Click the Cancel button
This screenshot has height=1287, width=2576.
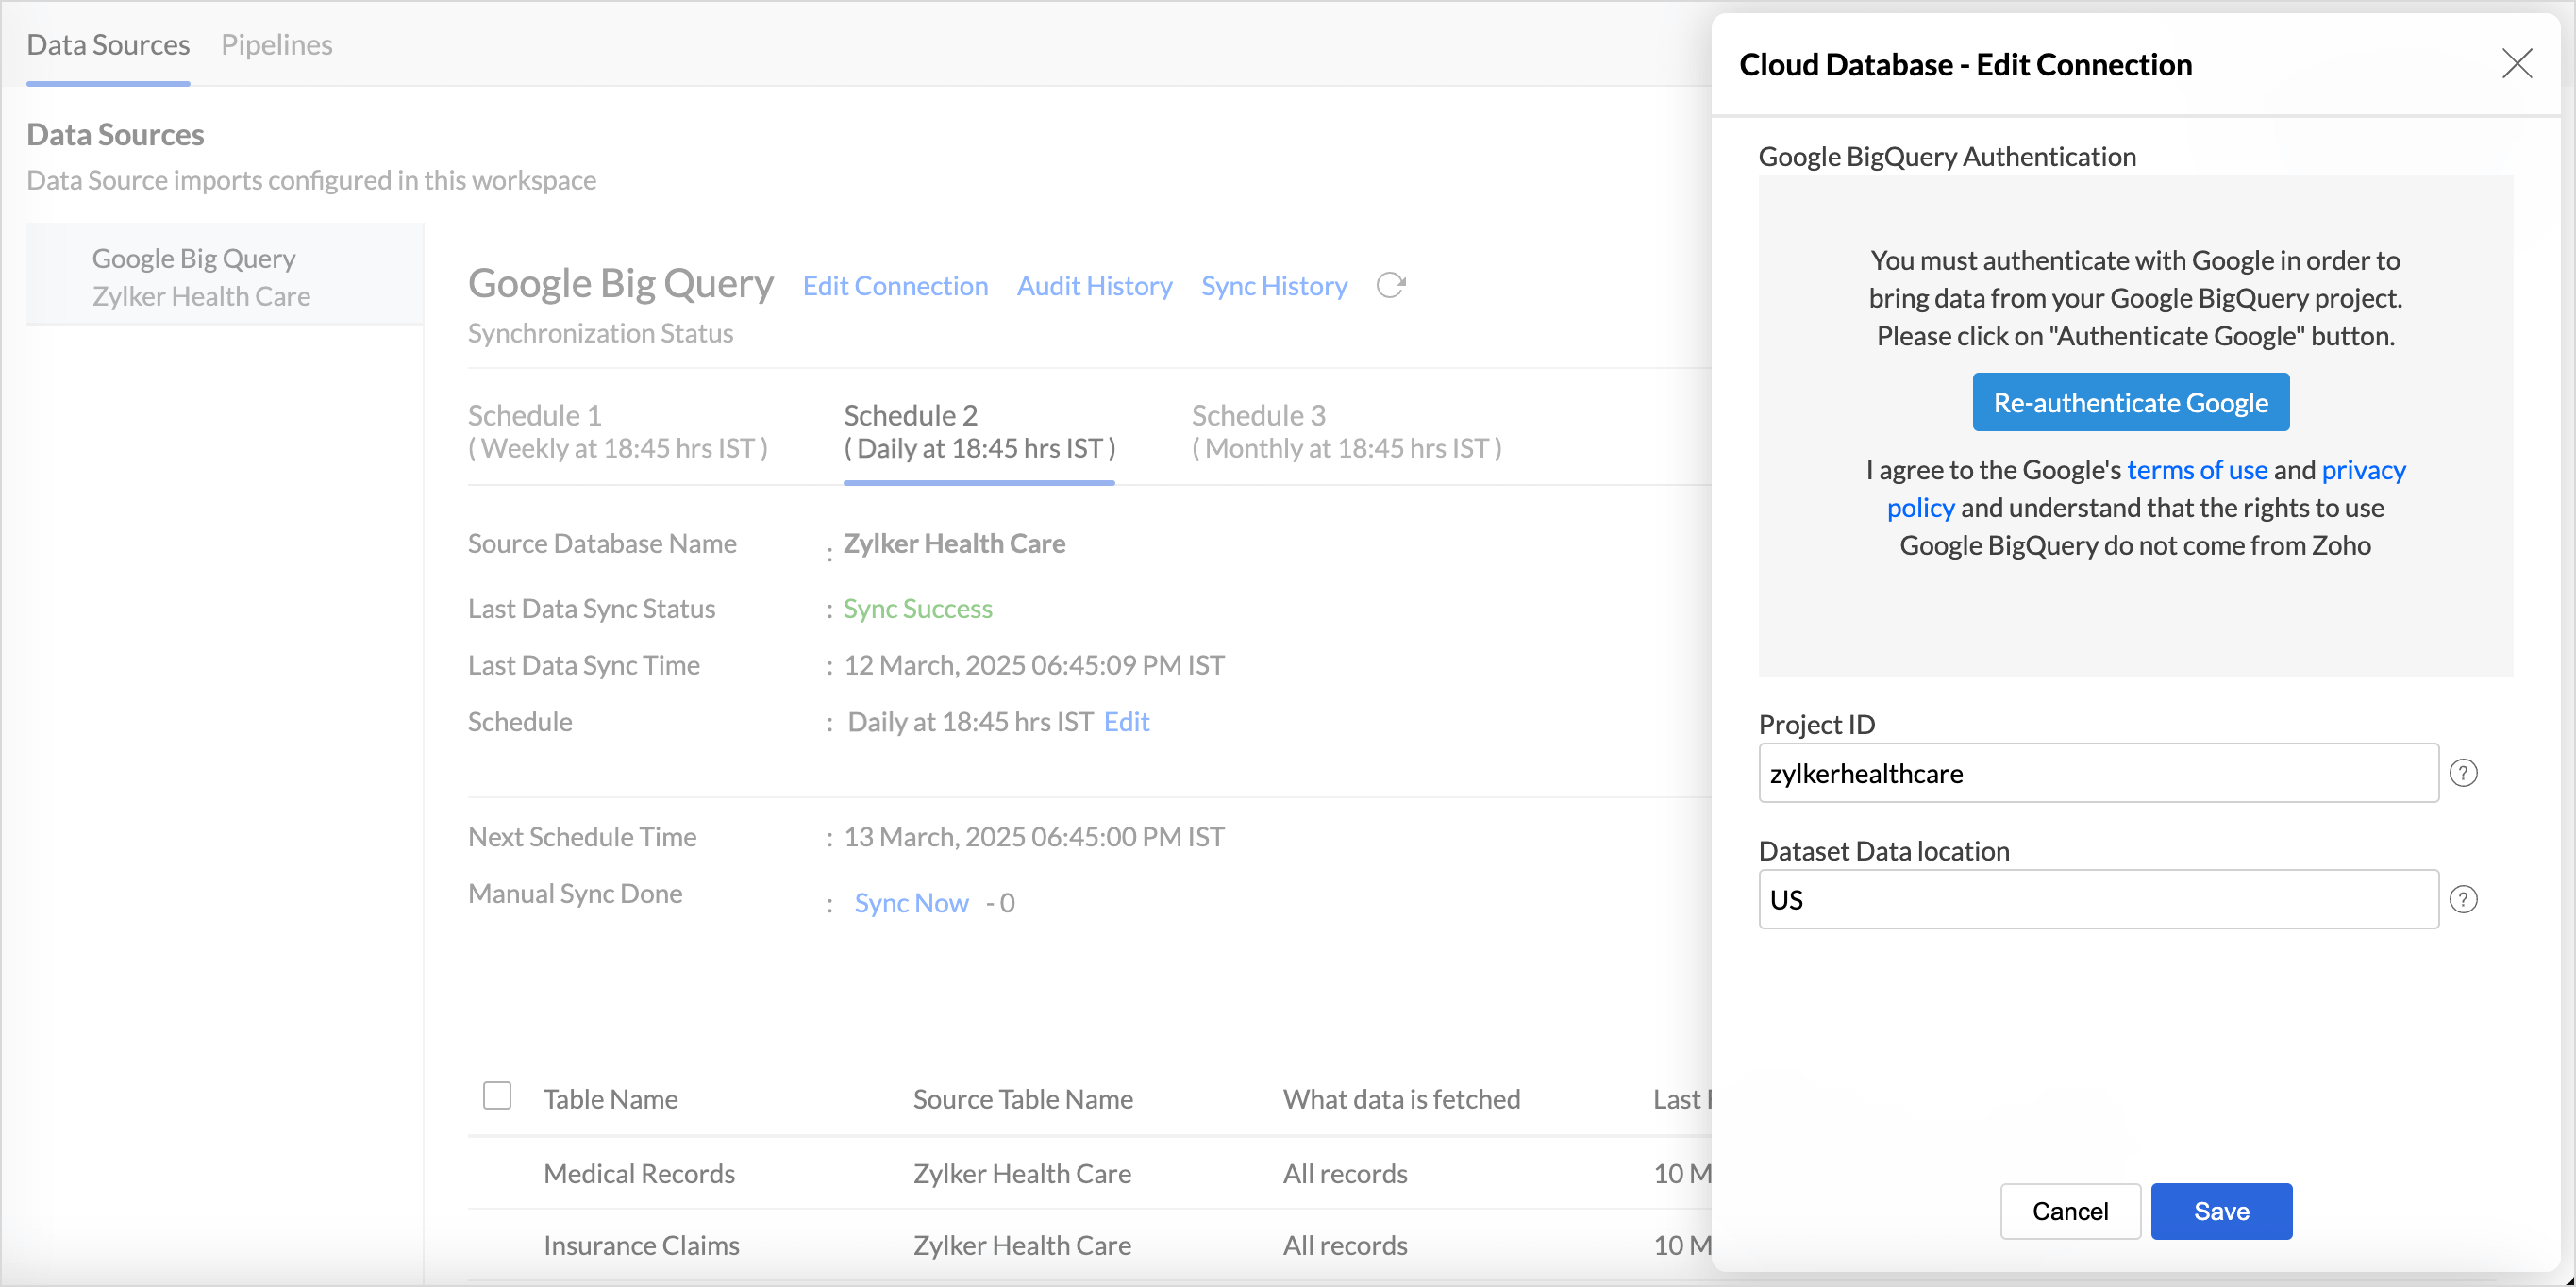[2070, 1211]
